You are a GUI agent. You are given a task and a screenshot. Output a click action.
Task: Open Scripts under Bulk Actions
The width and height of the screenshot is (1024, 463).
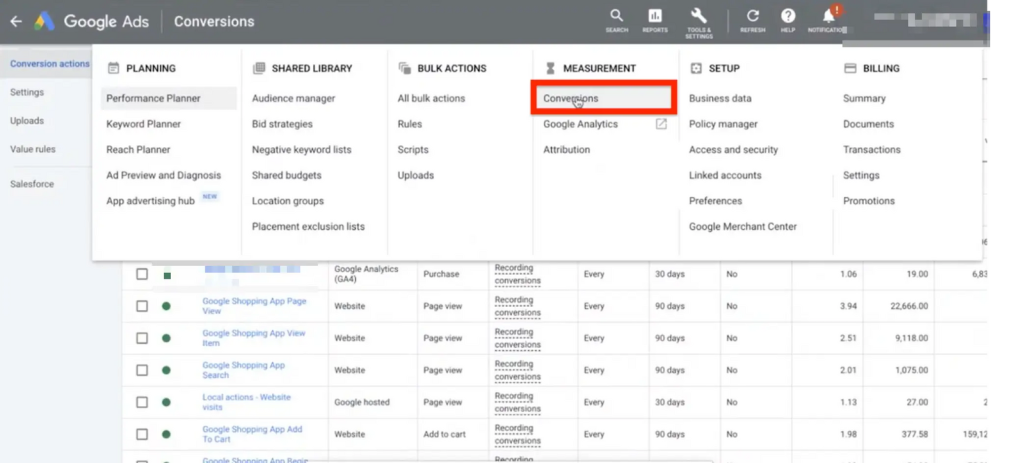pyautogui.click(x=413, y=150)
